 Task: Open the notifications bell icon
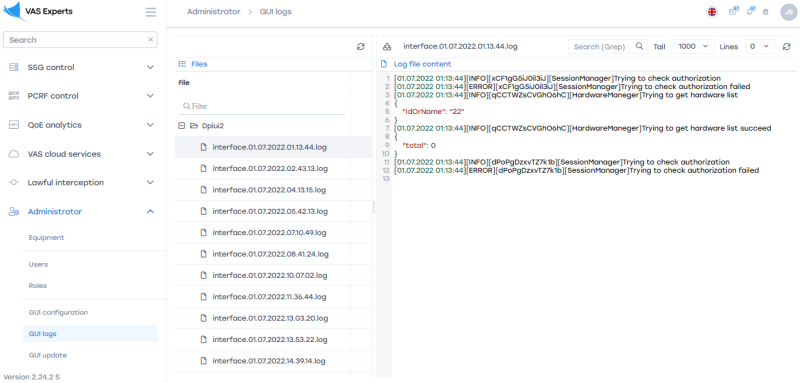click(x=749, y=12)
